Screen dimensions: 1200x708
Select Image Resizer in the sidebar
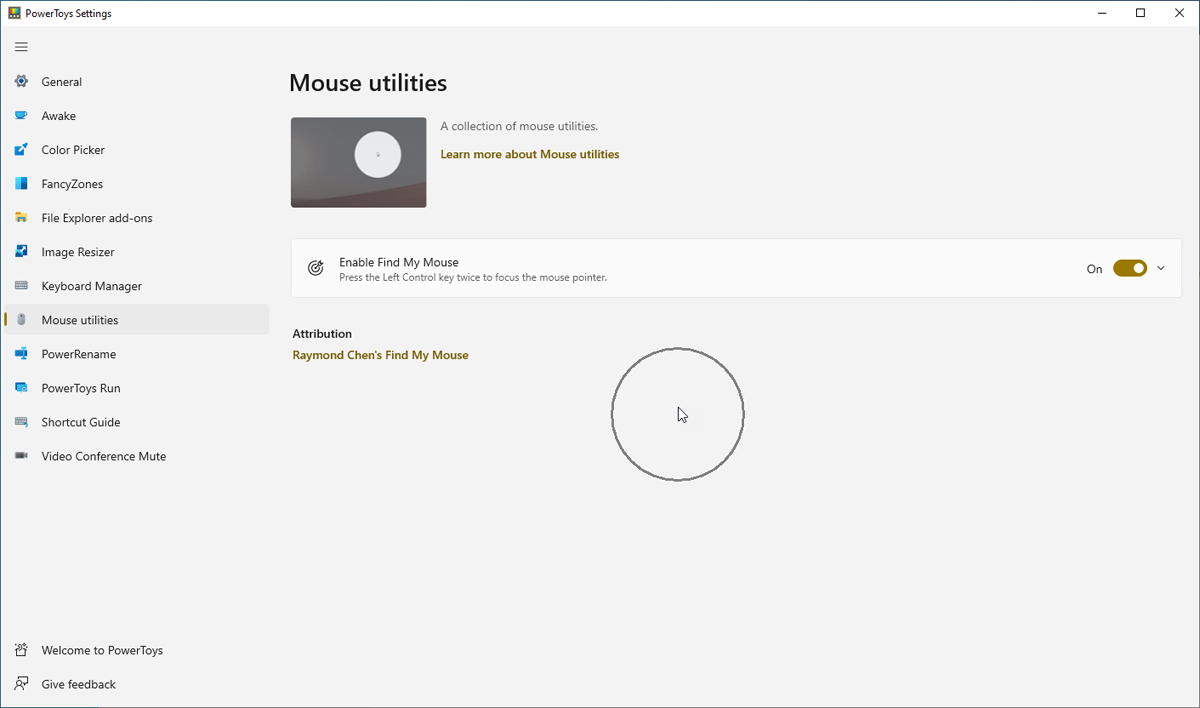point(136,252)
